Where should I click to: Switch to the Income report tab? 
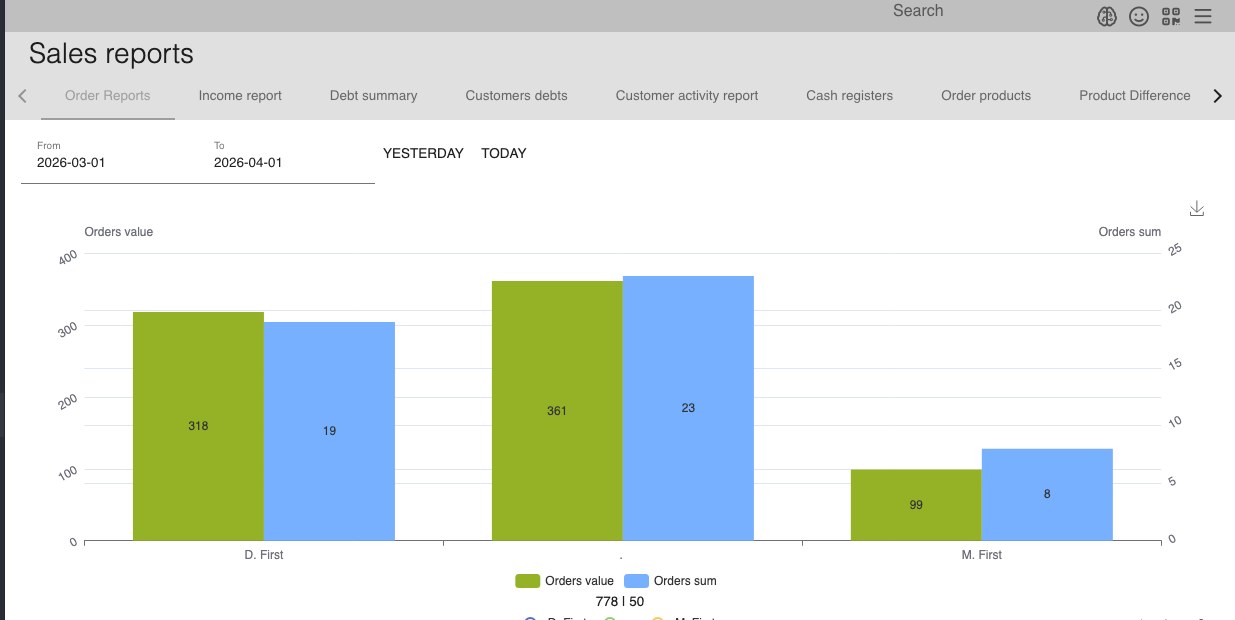[240, 96]
